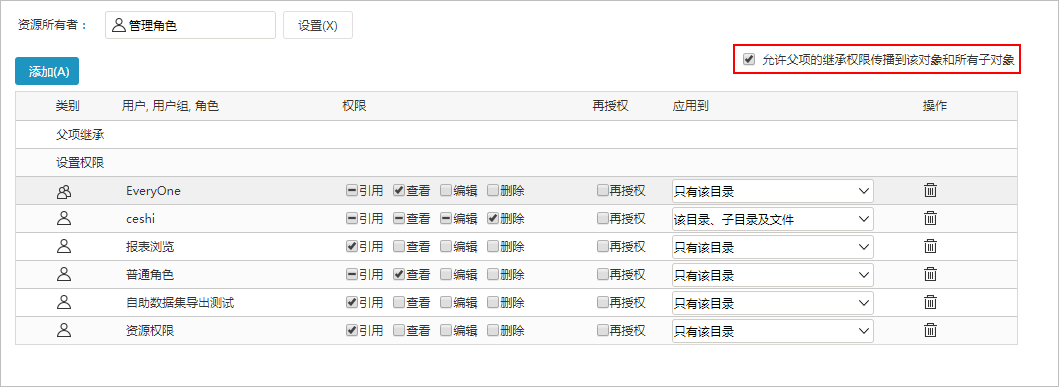
Task: Click the 权限 column header
Action: click(355, 106)
